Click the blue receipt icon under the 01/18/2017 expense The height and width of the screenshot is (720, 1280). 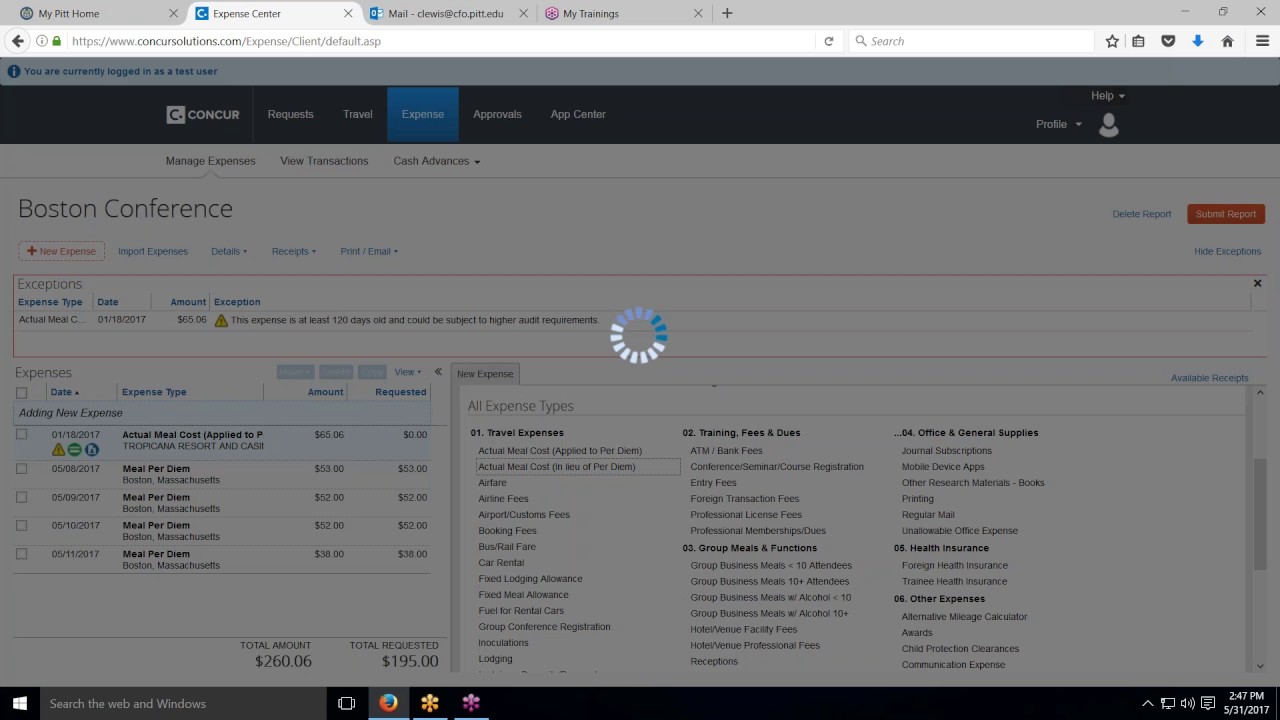[x=91, y=450]
